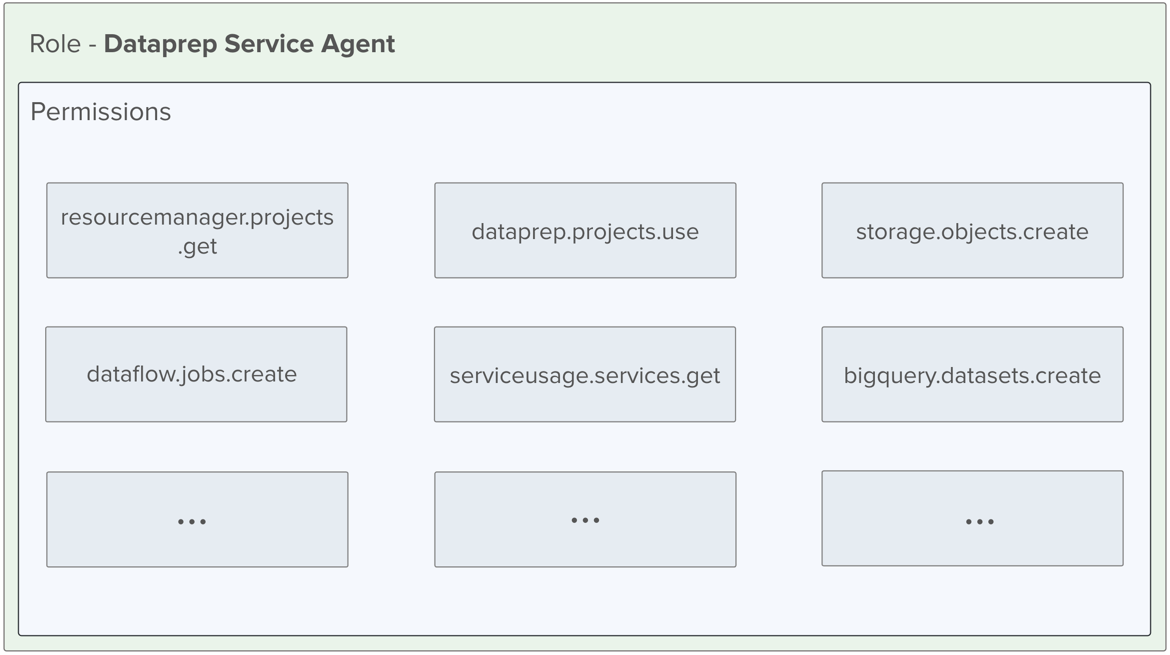
Task: Select the storage.objects.create permission tile
Action: pyautogui.click(x=972, y=230)
